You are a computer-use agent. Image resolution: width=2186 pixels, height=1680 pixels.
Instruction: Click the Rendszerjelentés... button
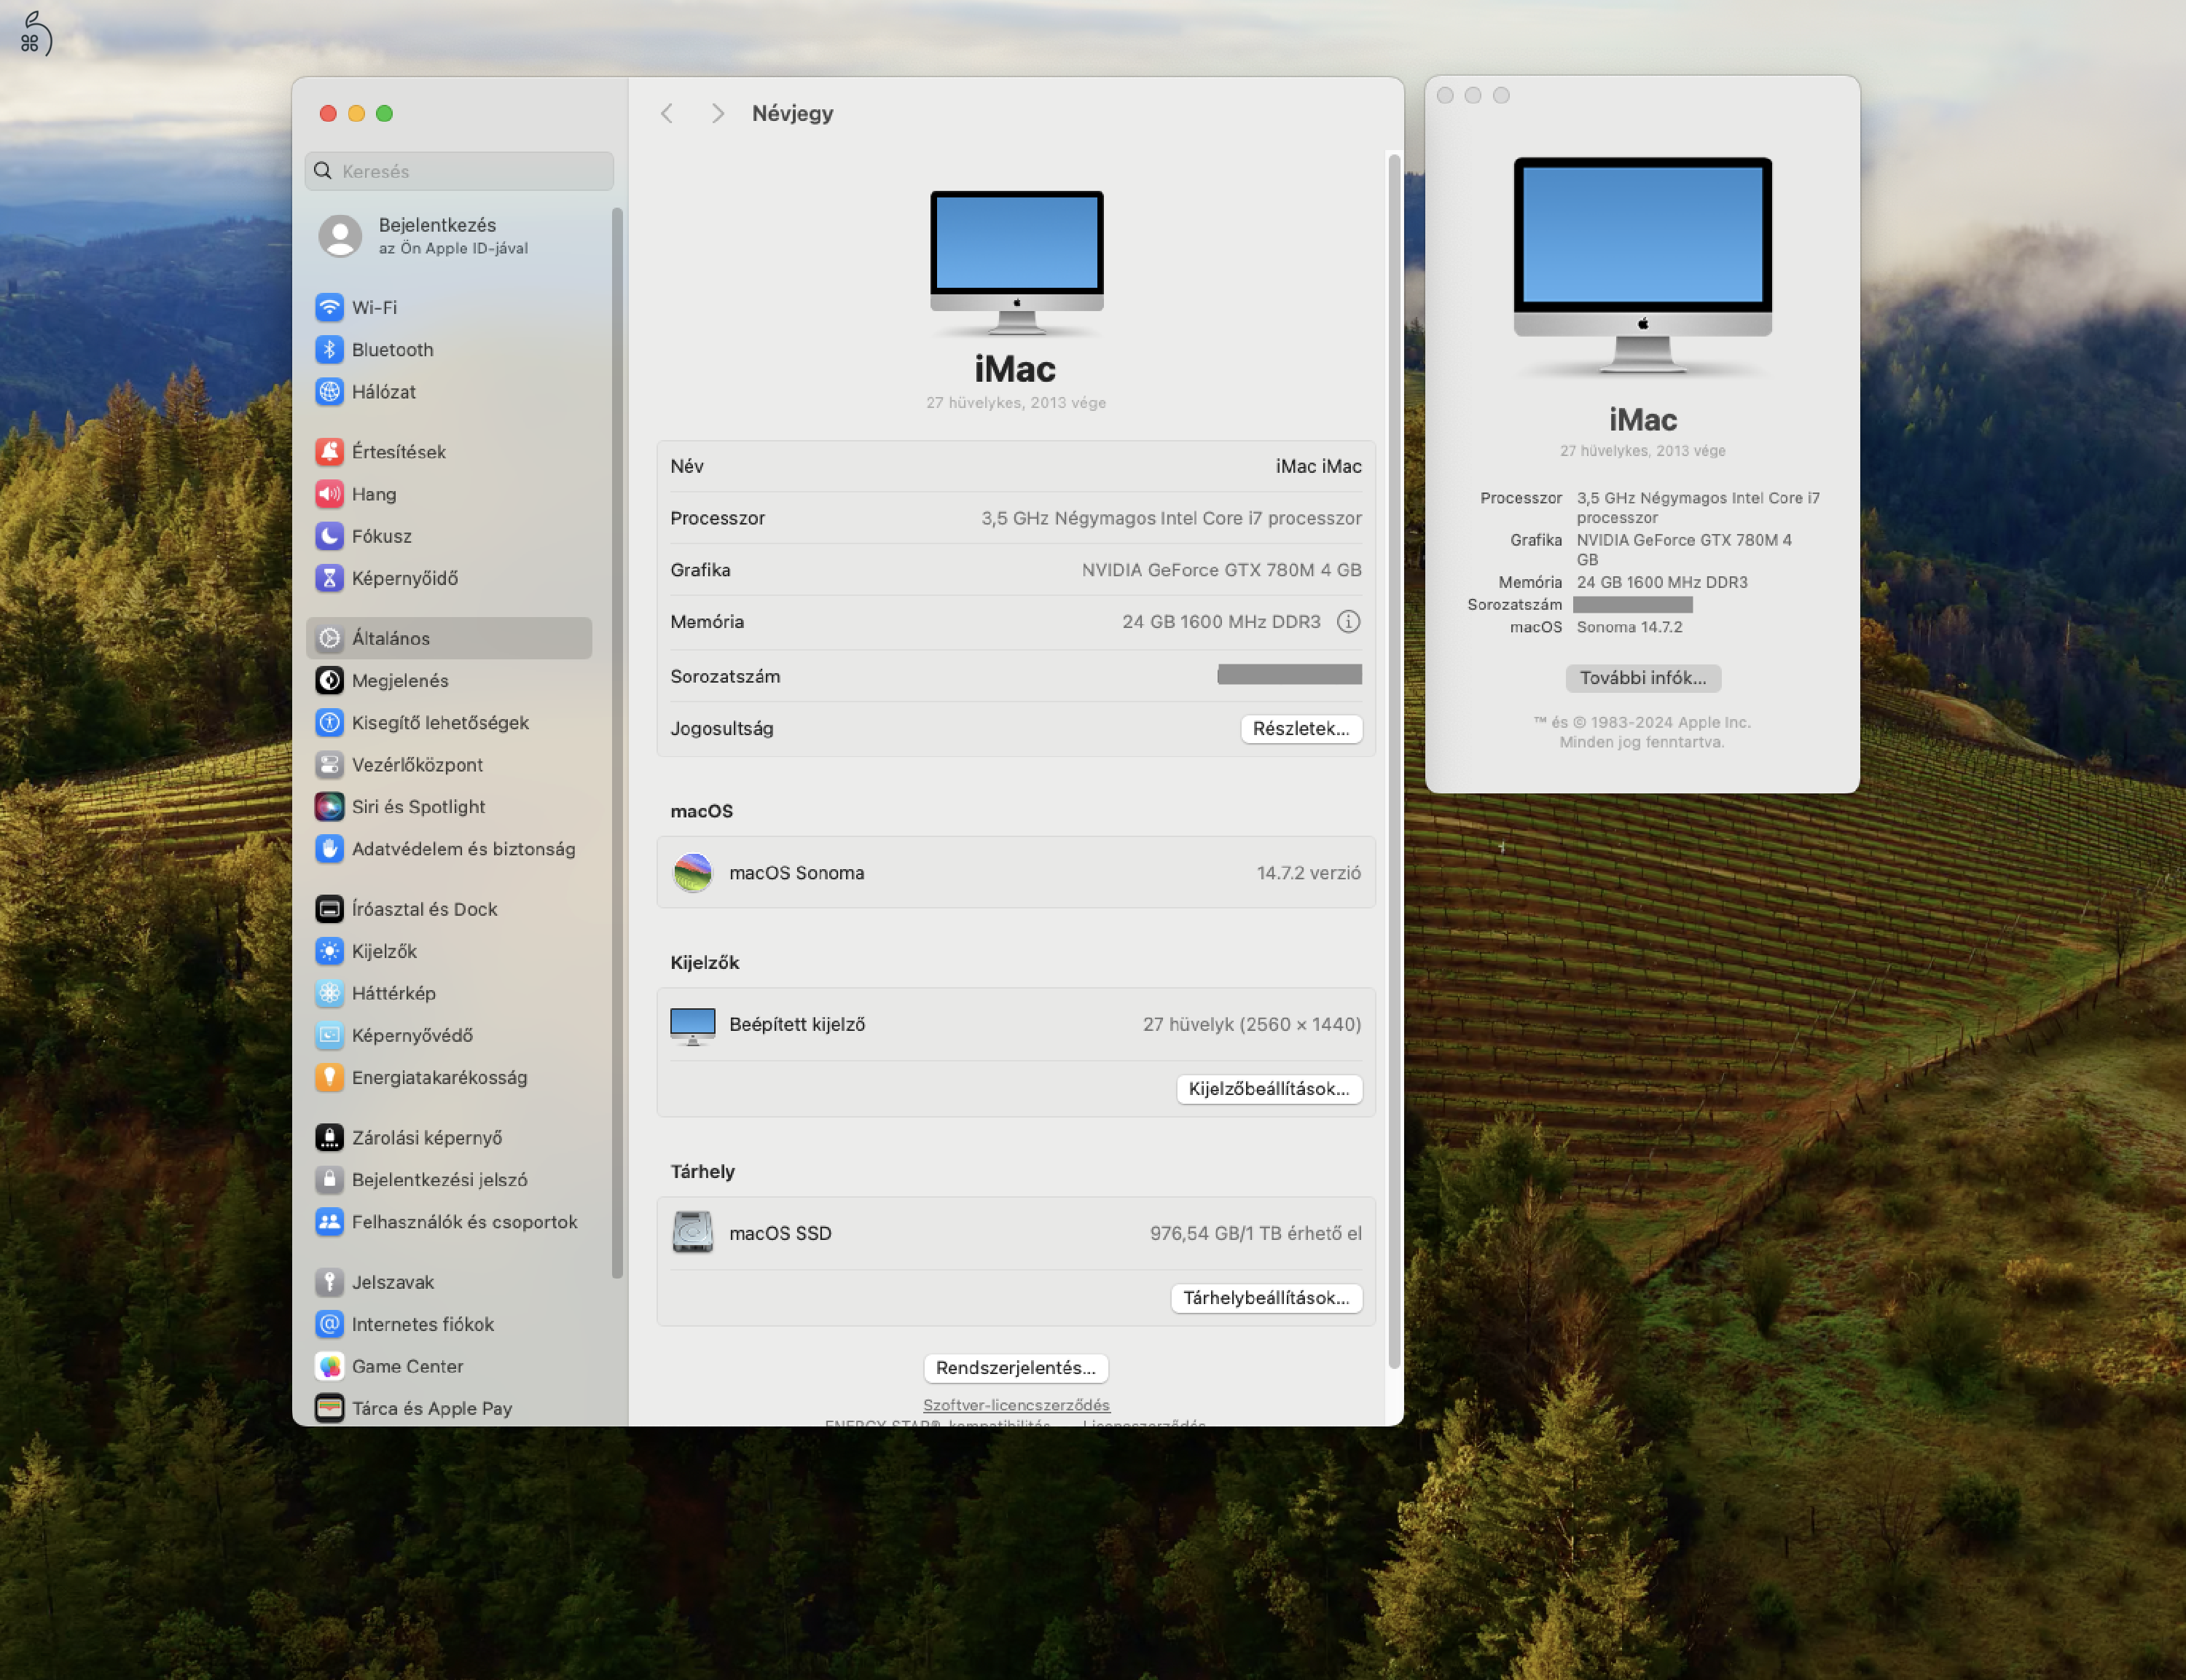tap(1015, 1367)
